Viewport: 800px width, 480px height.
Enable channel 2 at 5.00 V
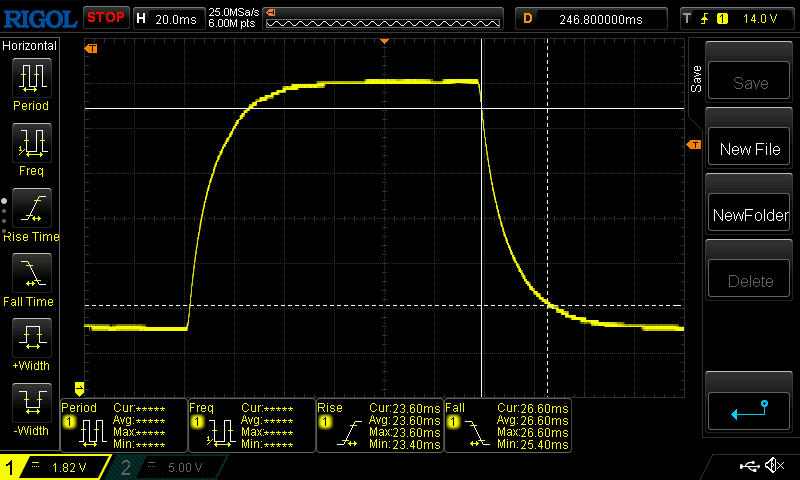click(170, 467)
